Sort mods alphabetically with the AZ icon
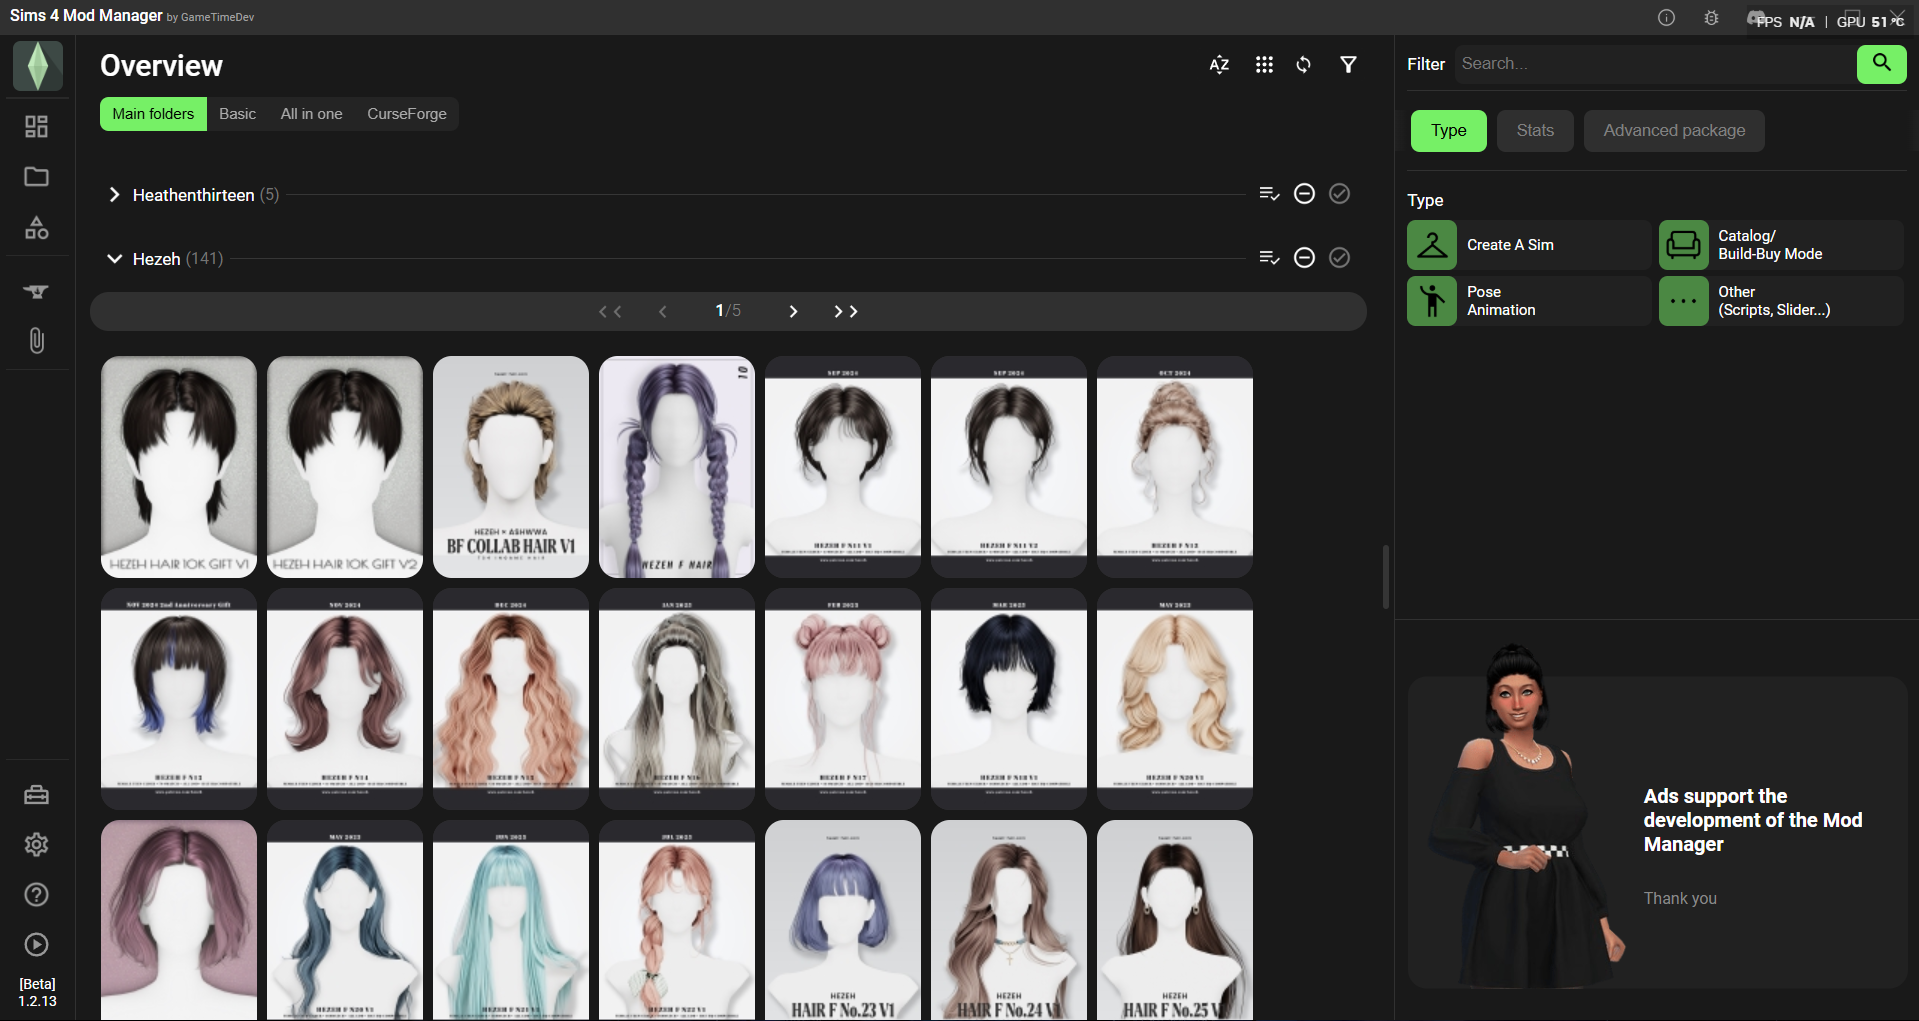The width and height of the screenshot is (1919, 1021). 1219,65
